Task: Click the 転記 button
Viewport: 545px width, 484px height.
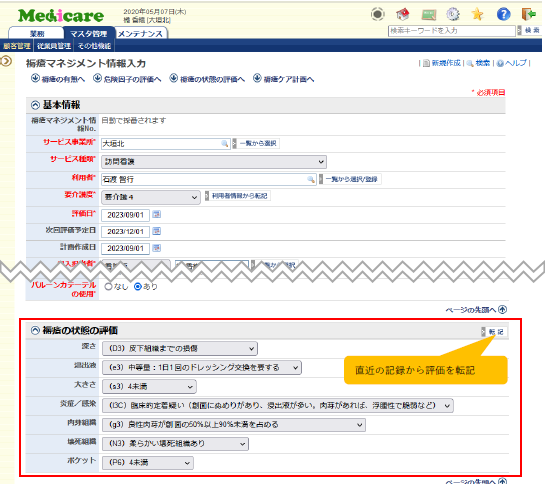Action: [x=495, y=332]
